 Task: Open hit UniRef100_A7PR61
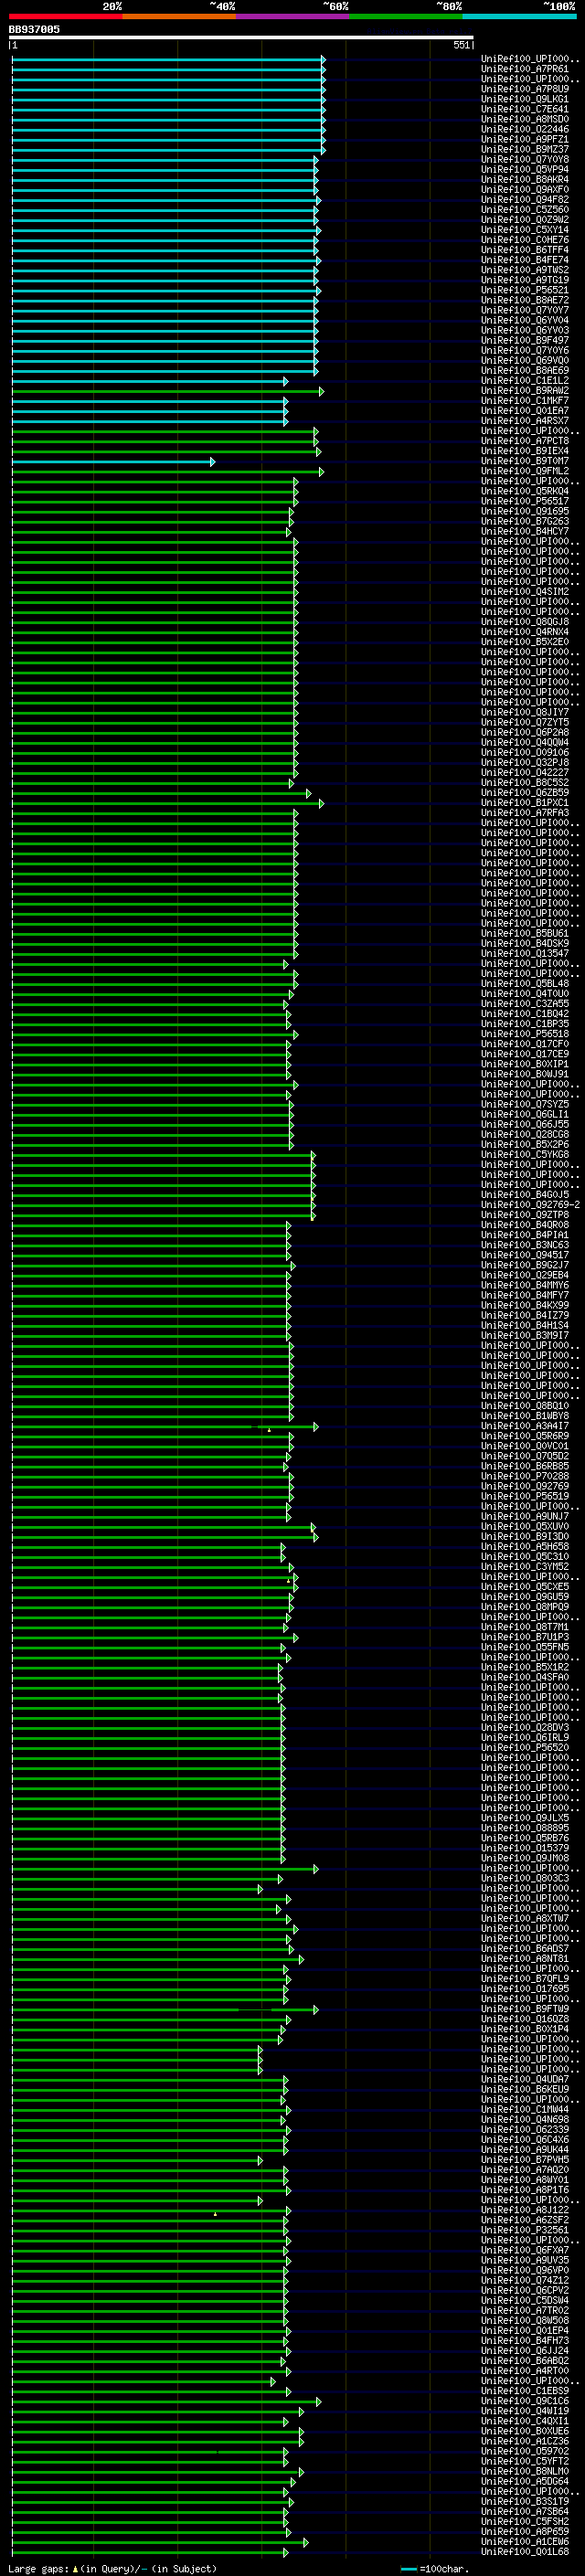click(525, 70)
